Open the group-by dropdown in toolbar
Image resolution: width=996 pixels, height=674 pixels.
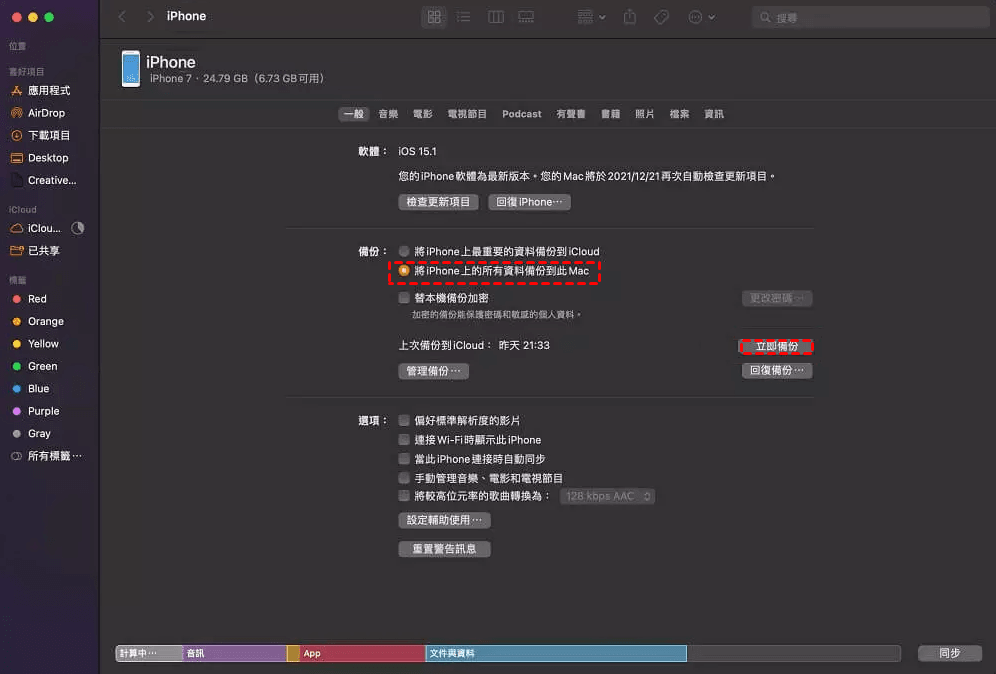click(591, 17)
